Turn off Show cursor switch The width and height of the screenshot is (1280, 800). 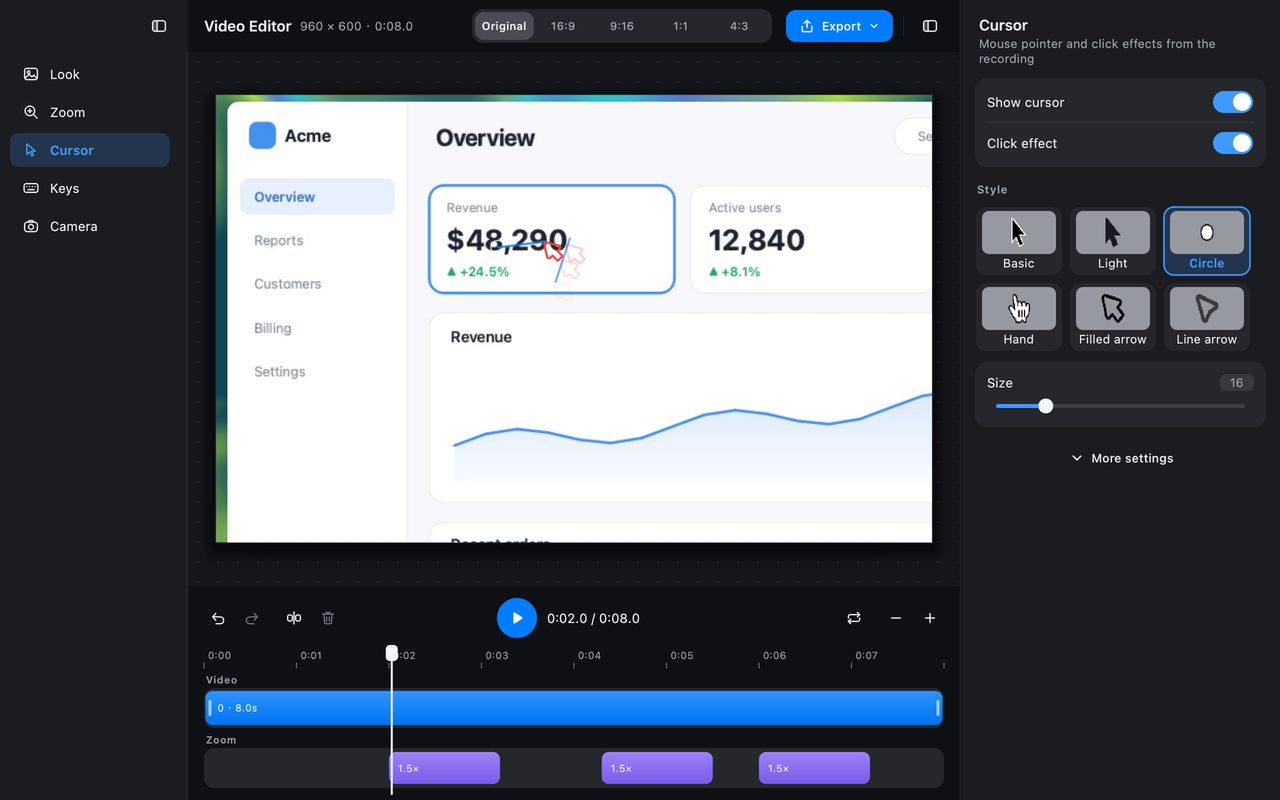click(x=1233, y=102)
